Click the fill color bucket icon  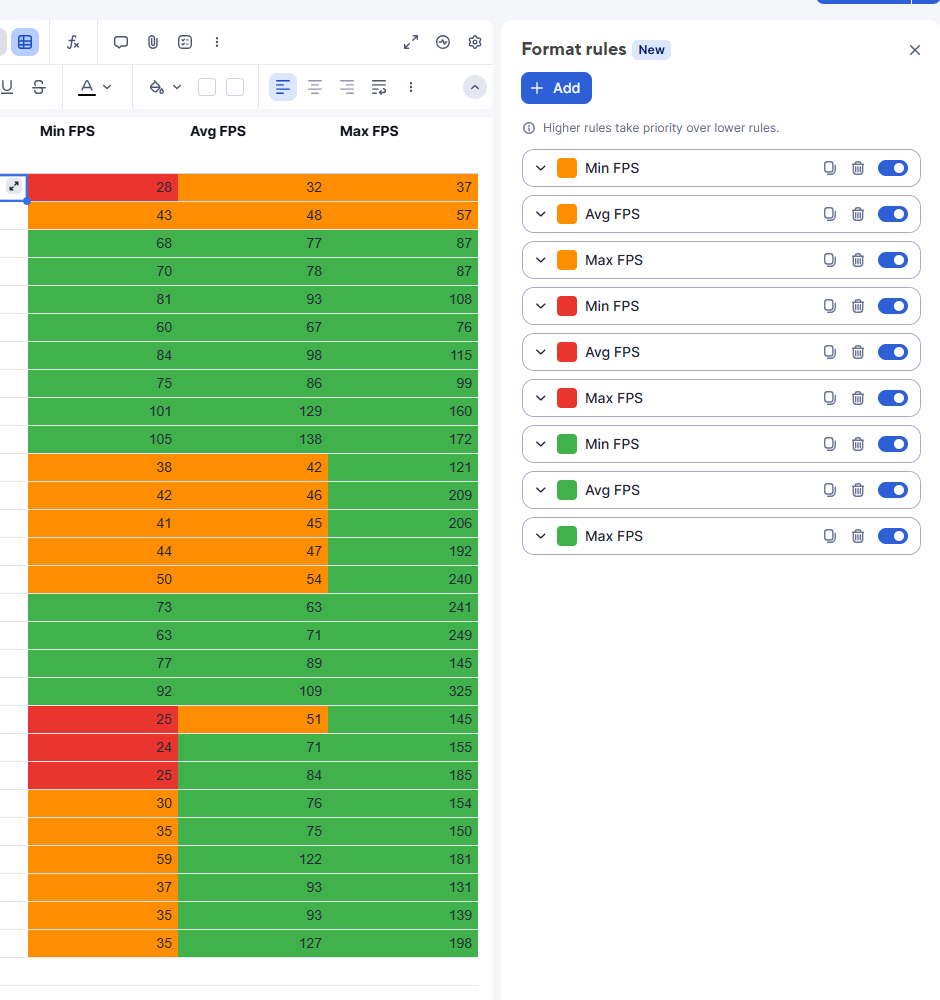156,87
